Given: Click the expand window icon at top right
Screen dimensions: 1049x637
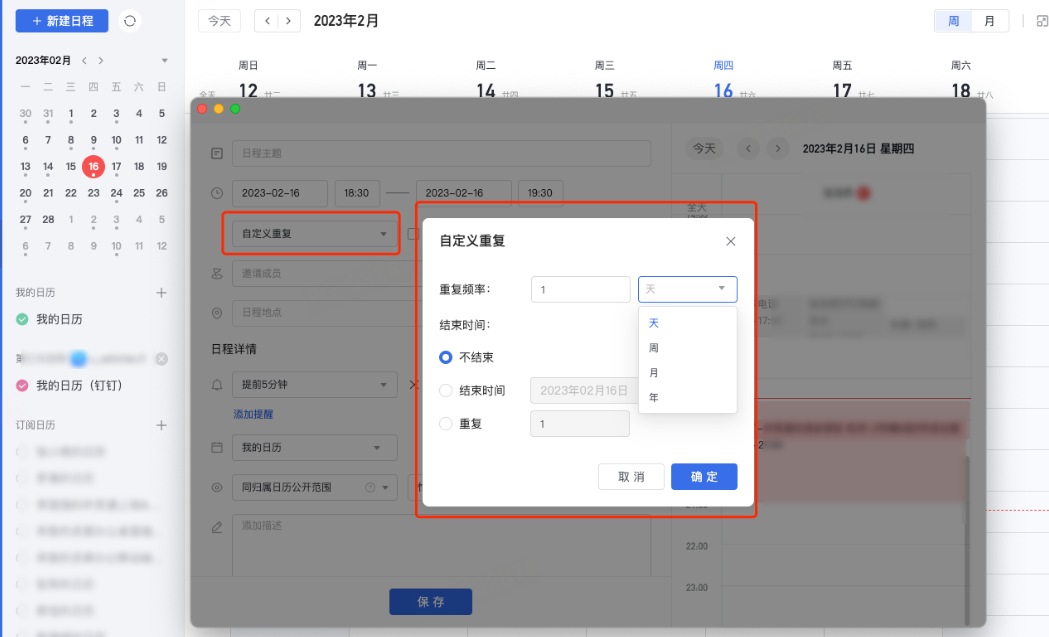Looking at the screenshot, I should pos(1042,21).
